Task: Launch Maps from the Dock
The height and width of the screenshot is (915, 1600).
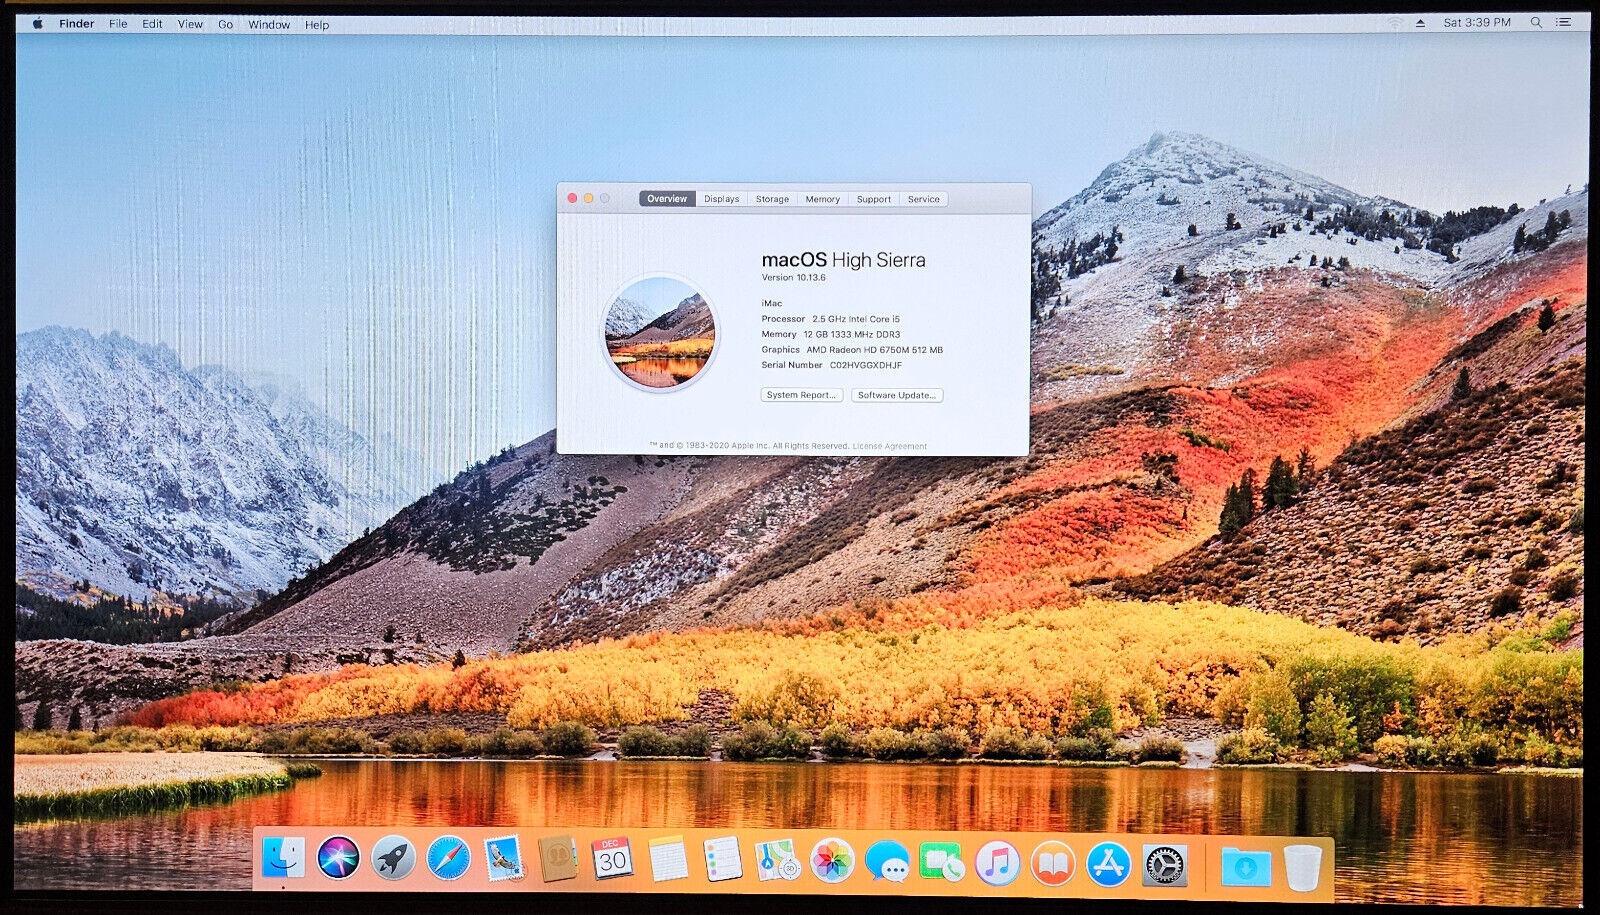Action: (x=777, y=859)
